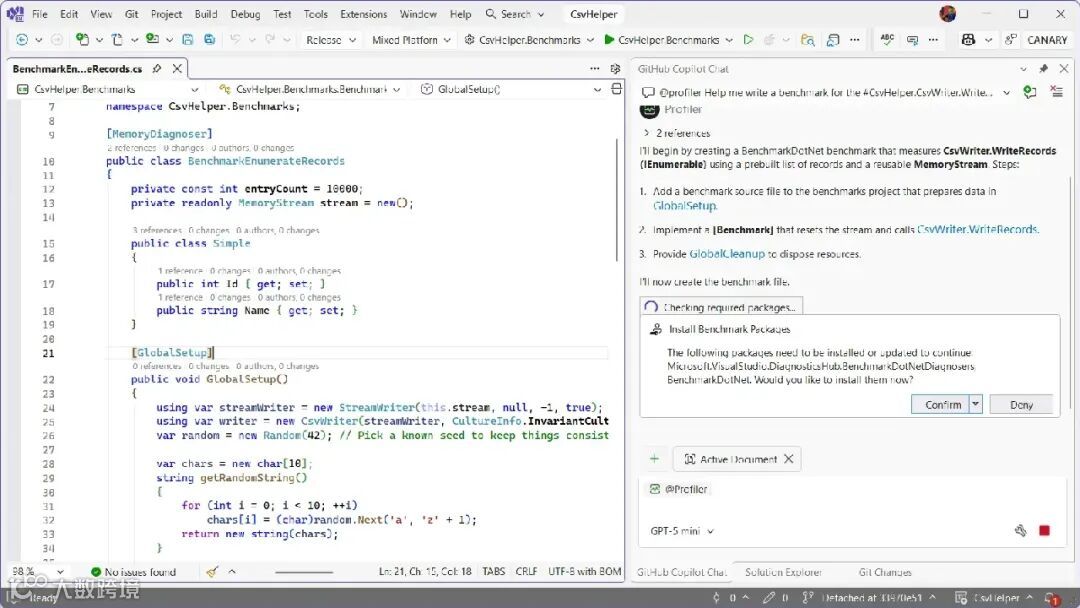Click the CsvHelper repository status bar item
The width and height of the screenshot is (1080, 608).
point(995,598)
